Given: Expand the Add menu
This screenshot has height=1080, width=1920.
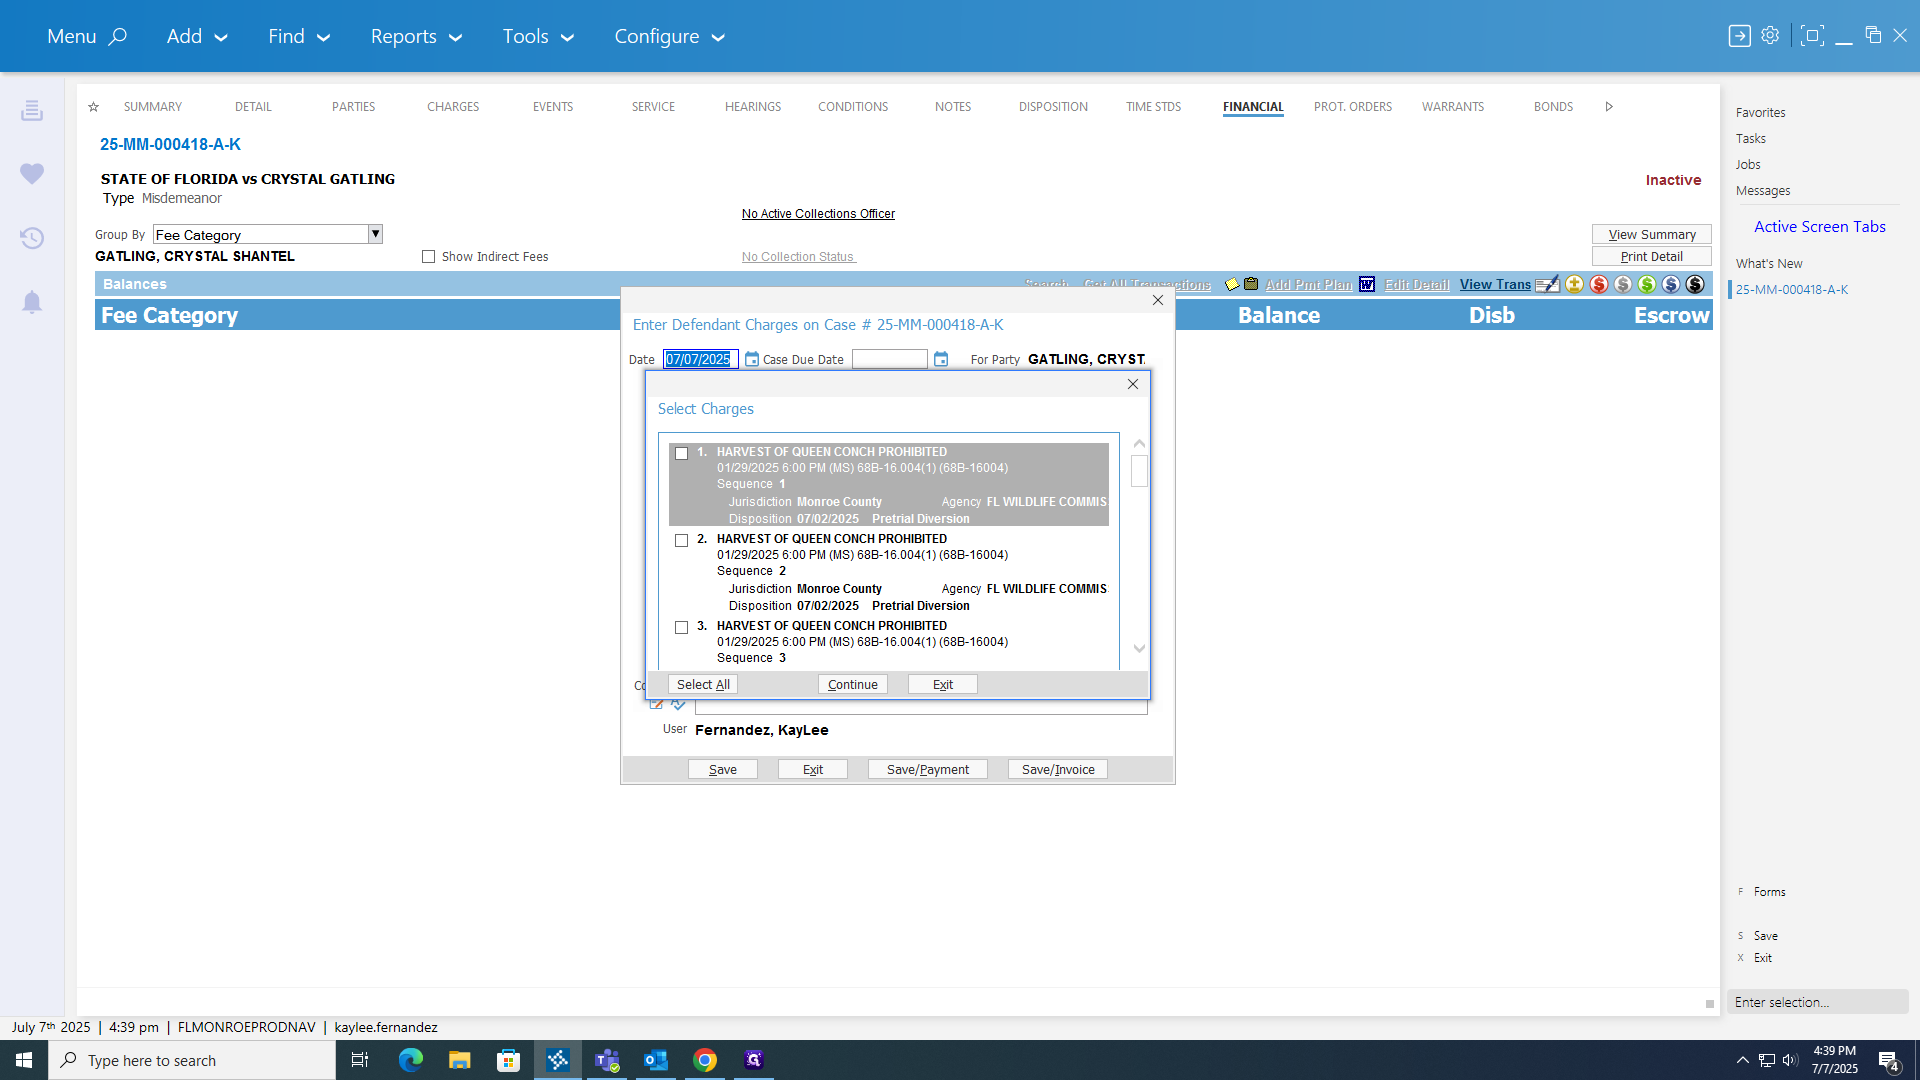Looking at the screenshot, I should (197, 36).
